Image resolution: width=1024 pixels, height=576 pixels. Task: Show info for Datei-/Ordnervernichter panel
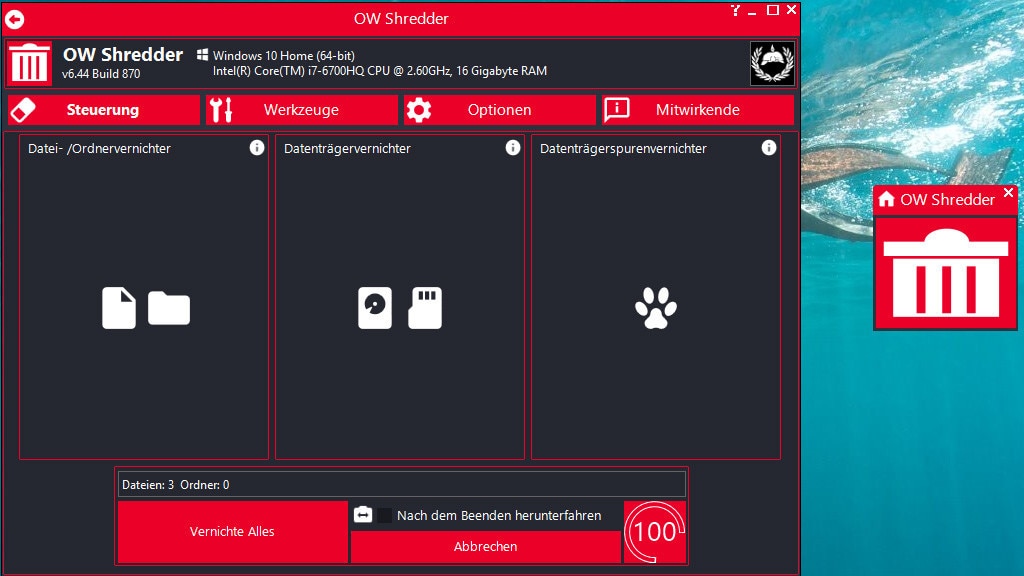(x=257, y=148)
